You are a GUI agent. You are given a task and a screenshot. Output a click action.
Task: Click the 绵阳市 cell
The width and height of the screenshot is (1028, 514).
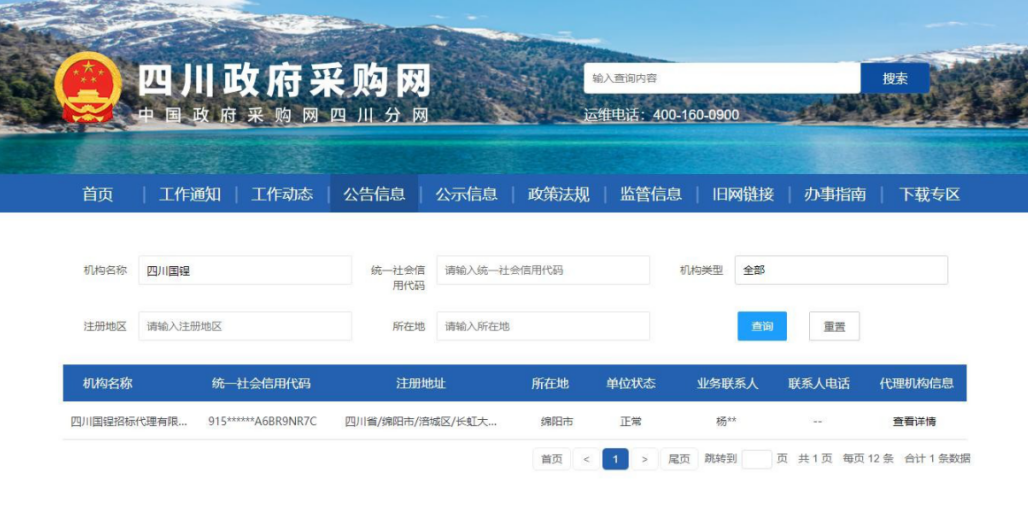[x=557, y=422]
